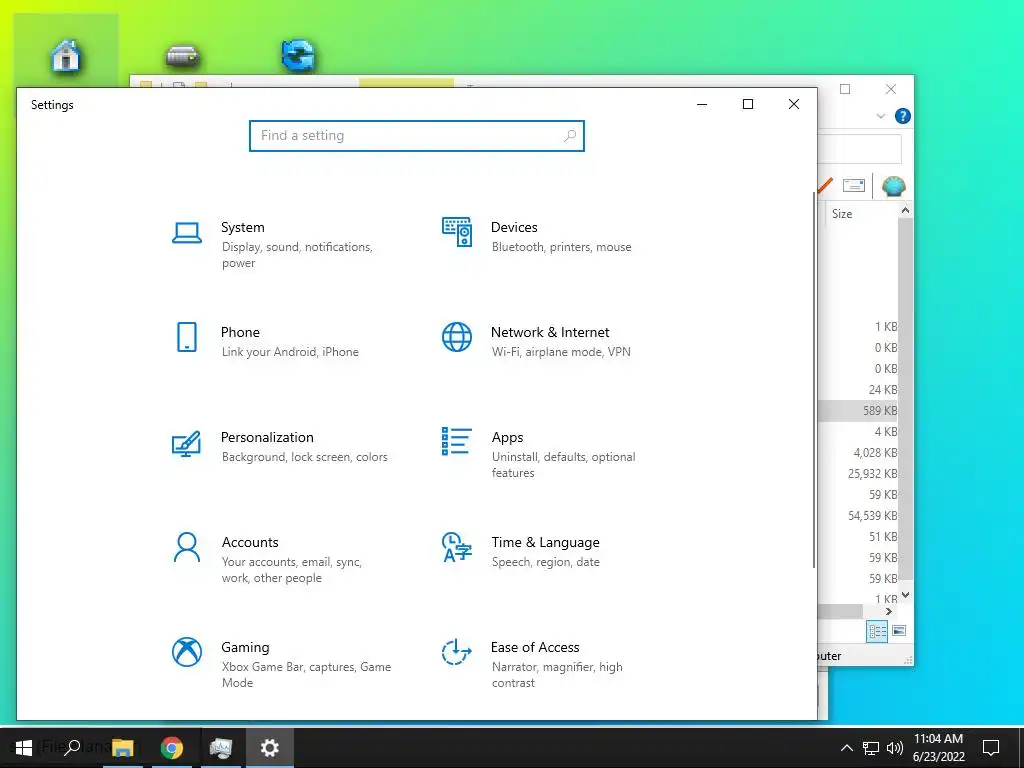The image size is (1024, 768).
Task: Select the file row sized 51 KB
Action: point(857,537)
